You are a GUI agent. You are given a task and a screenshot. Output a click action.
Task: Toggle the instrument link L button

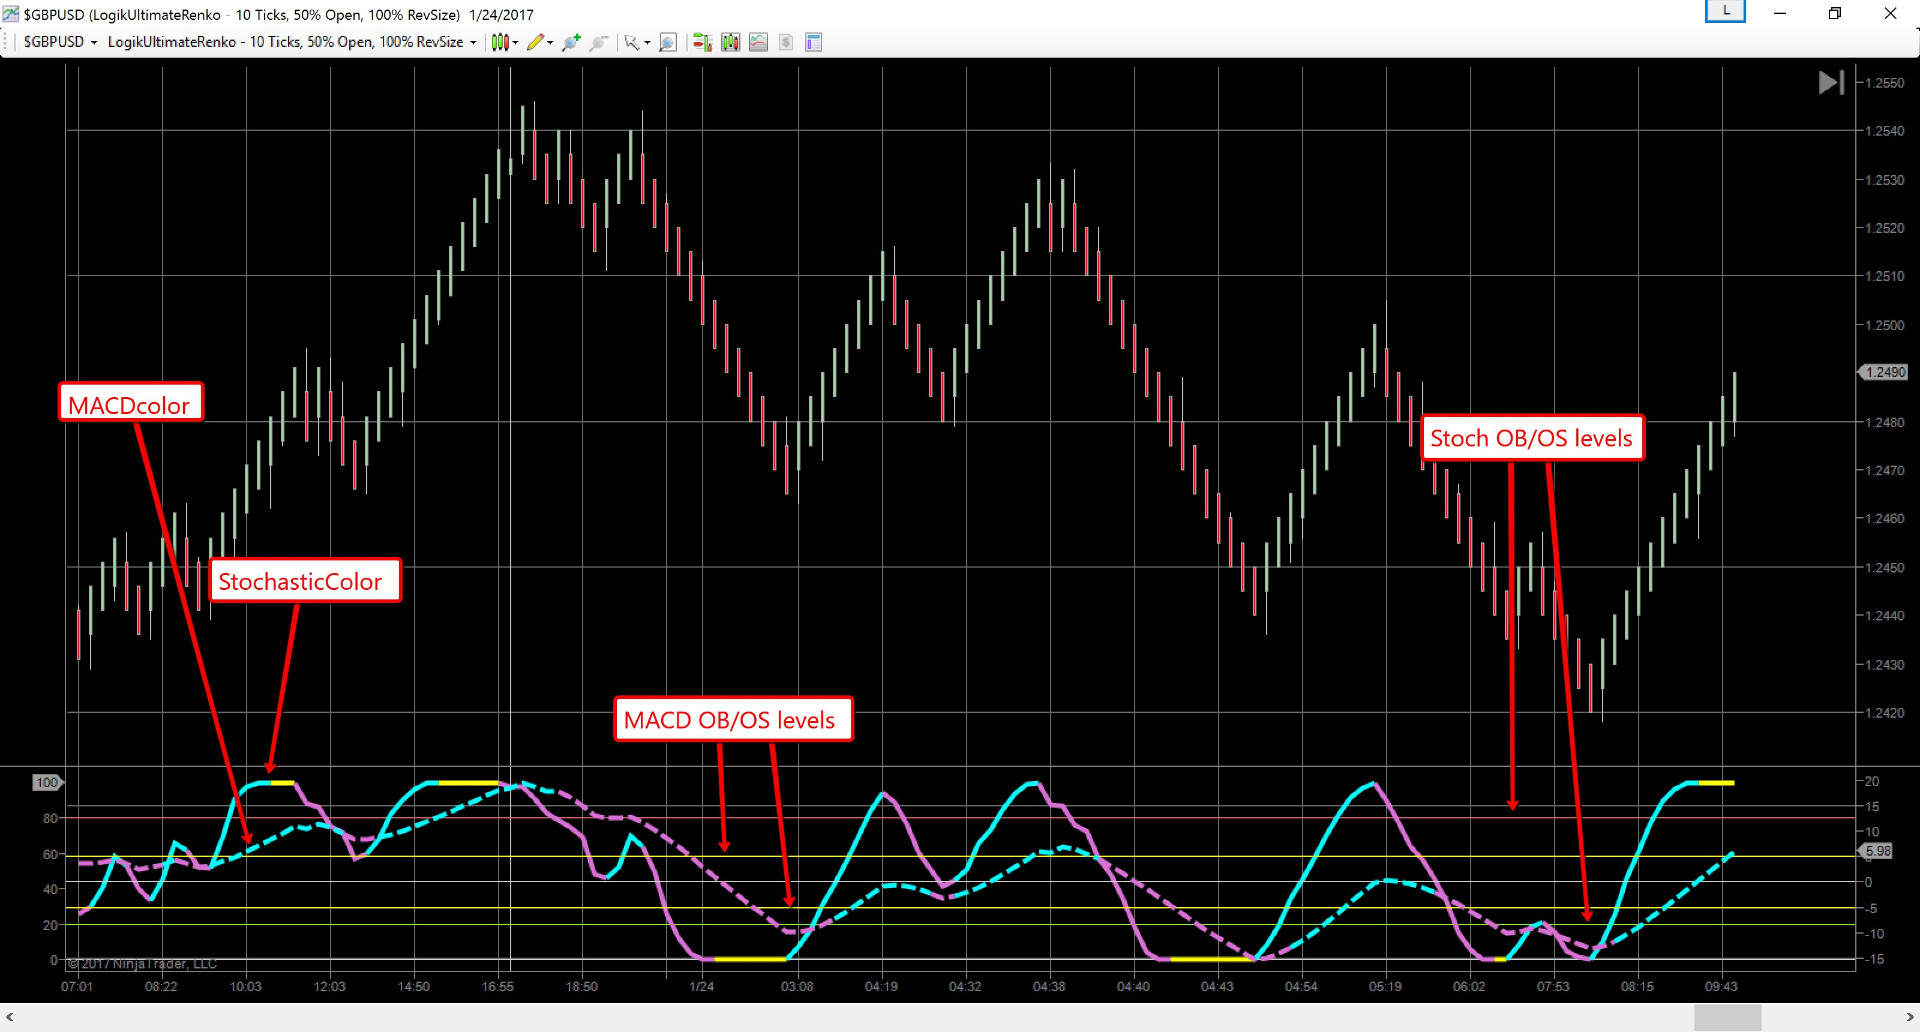click(1725, 10)
